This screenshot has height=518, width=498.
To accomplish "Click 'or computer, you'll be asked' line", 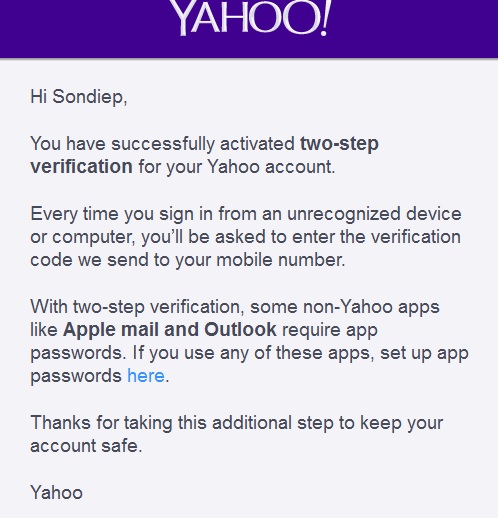I will tap(245, 237).
